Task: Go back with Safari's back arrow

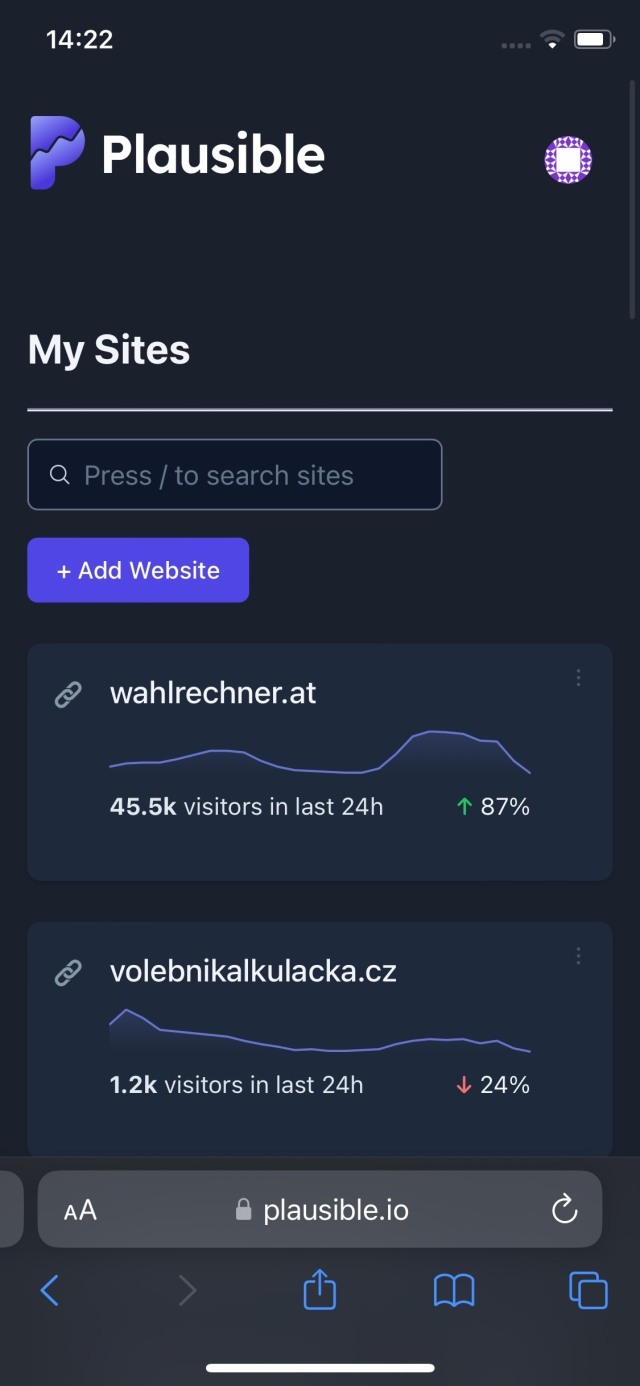Action: [x=49, y=1291]
